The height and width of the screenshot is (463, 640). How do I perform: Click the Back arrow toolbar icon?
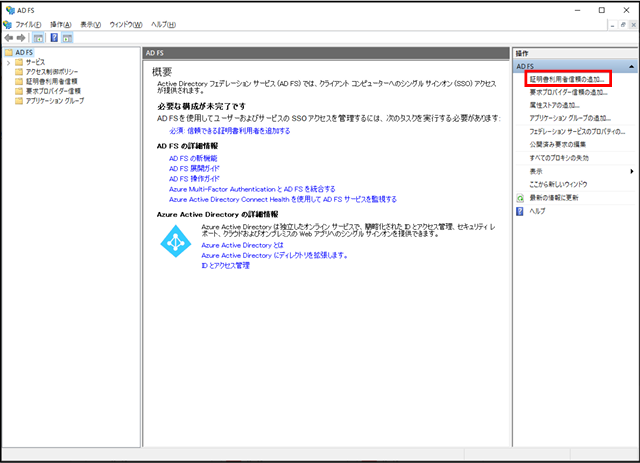pos(9,38)
